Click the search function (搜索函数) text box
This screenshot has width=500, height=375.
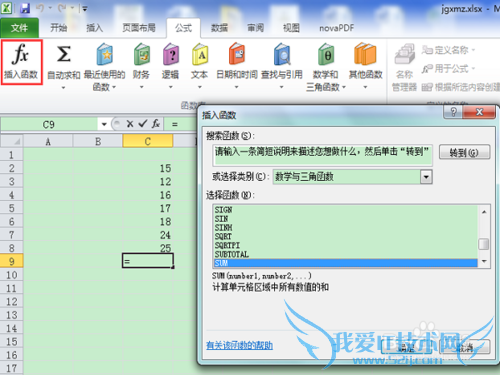point(322,155)
